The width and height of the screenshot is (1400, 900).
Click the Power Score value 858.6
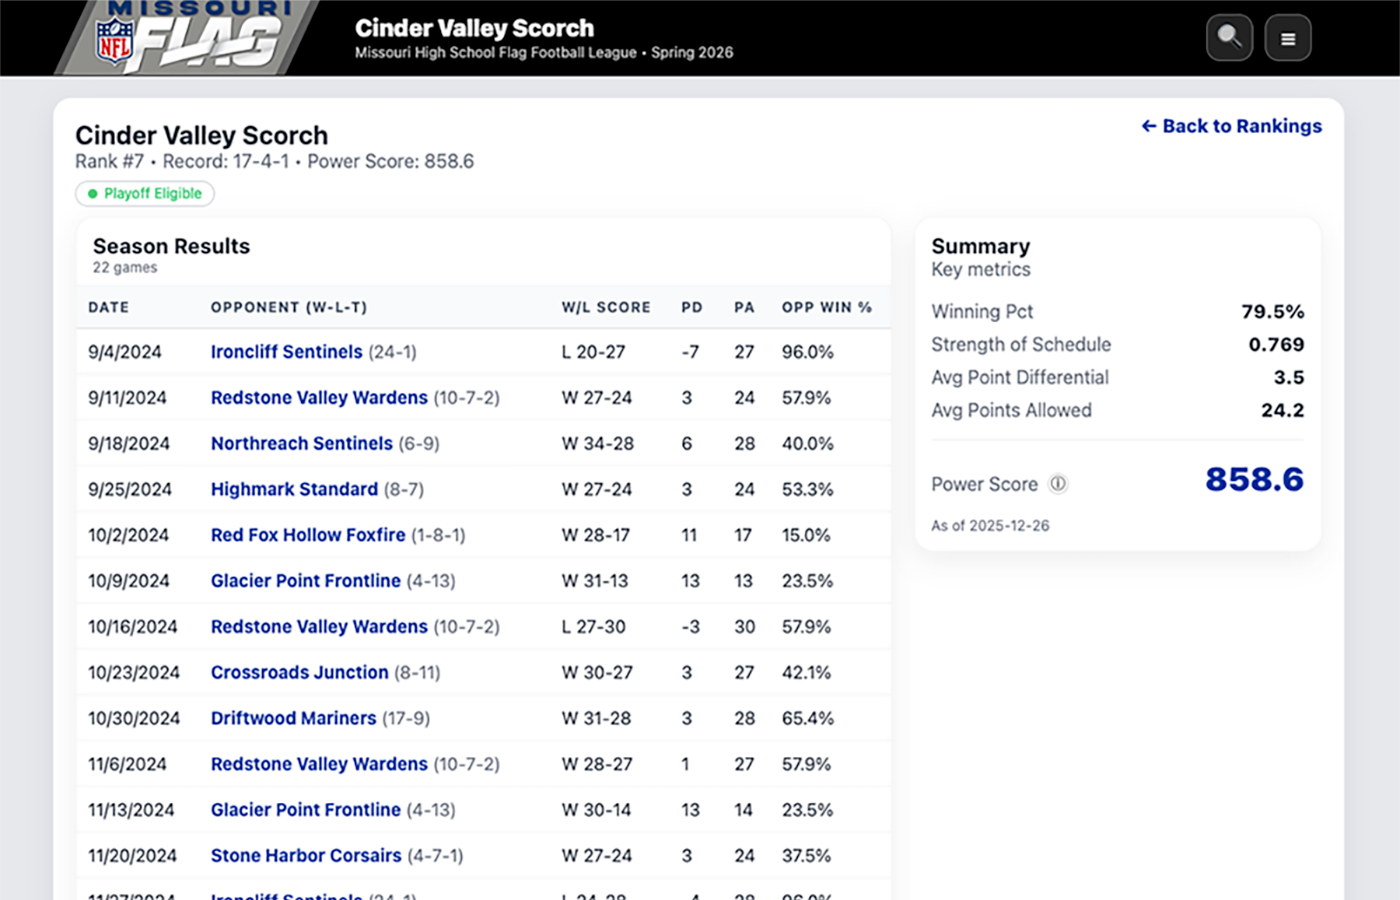pos(1253,481)
